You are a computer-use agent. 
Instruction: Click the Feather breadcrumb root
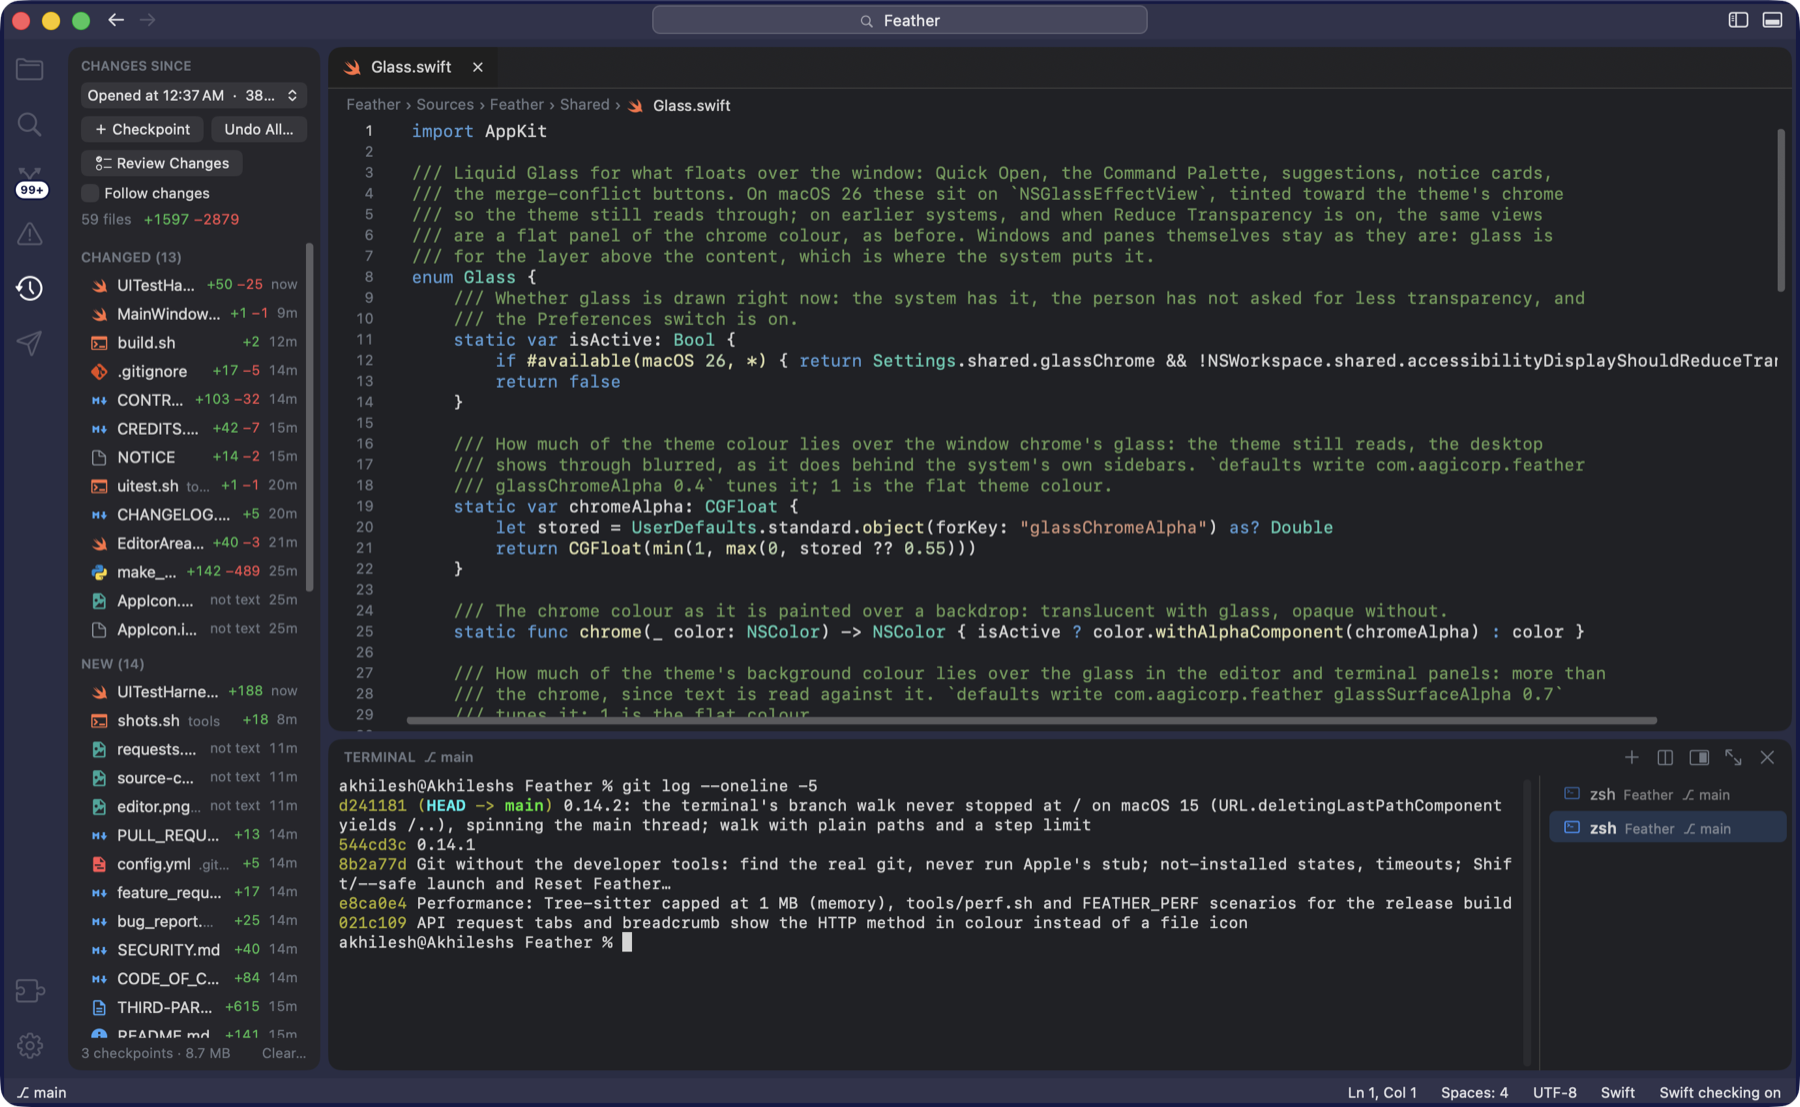point(373,105)
